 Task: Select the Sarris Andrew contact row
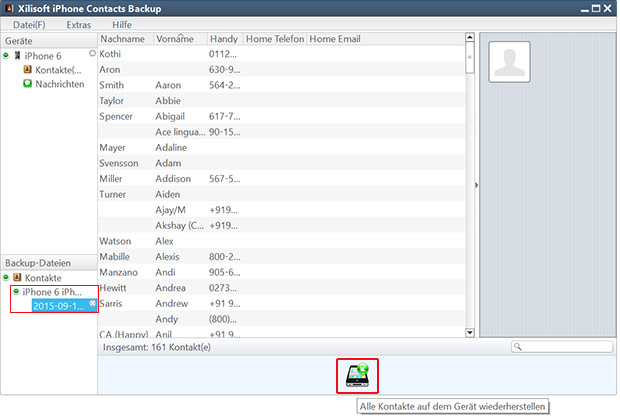[281, 303]
